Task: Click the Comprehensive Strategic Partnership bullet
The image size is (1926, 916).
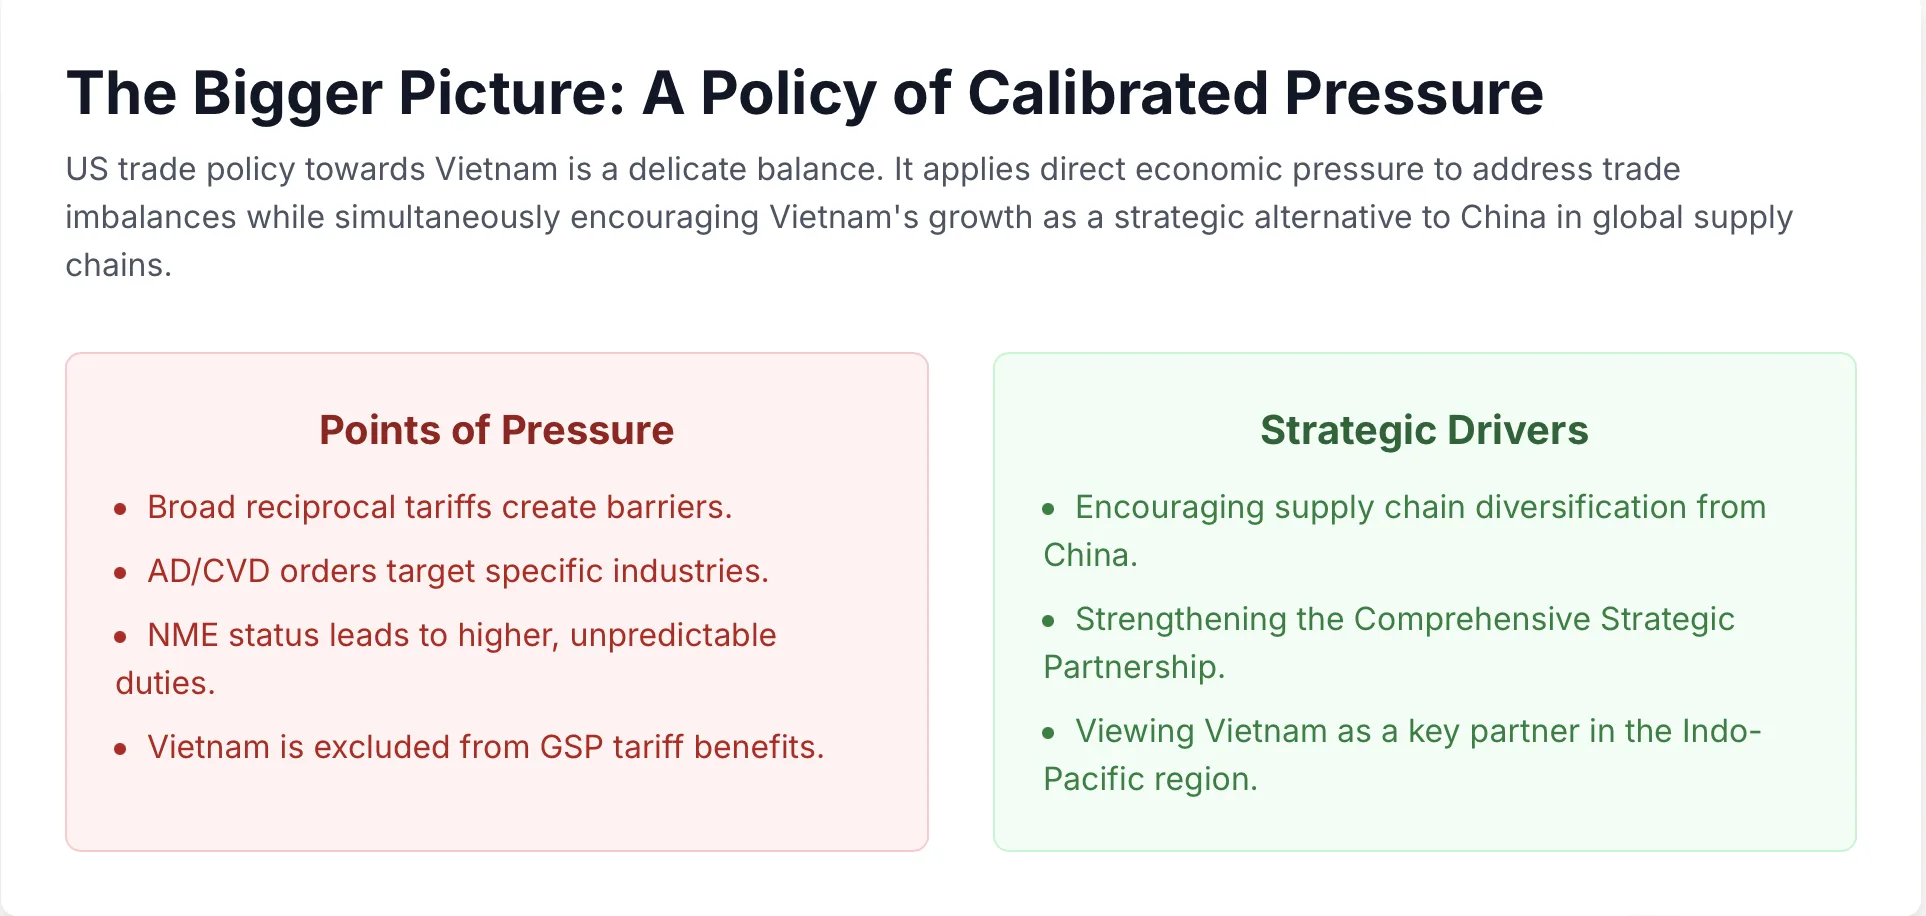Action: click(1389, 643)
